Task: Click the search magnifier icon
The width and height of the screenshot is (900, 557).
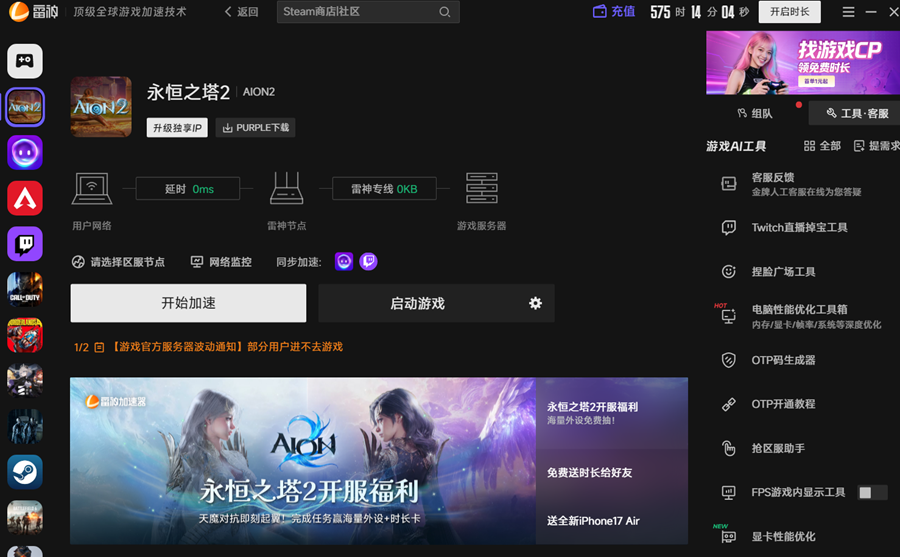Action: pyautogui.click(x=444, y=12)
